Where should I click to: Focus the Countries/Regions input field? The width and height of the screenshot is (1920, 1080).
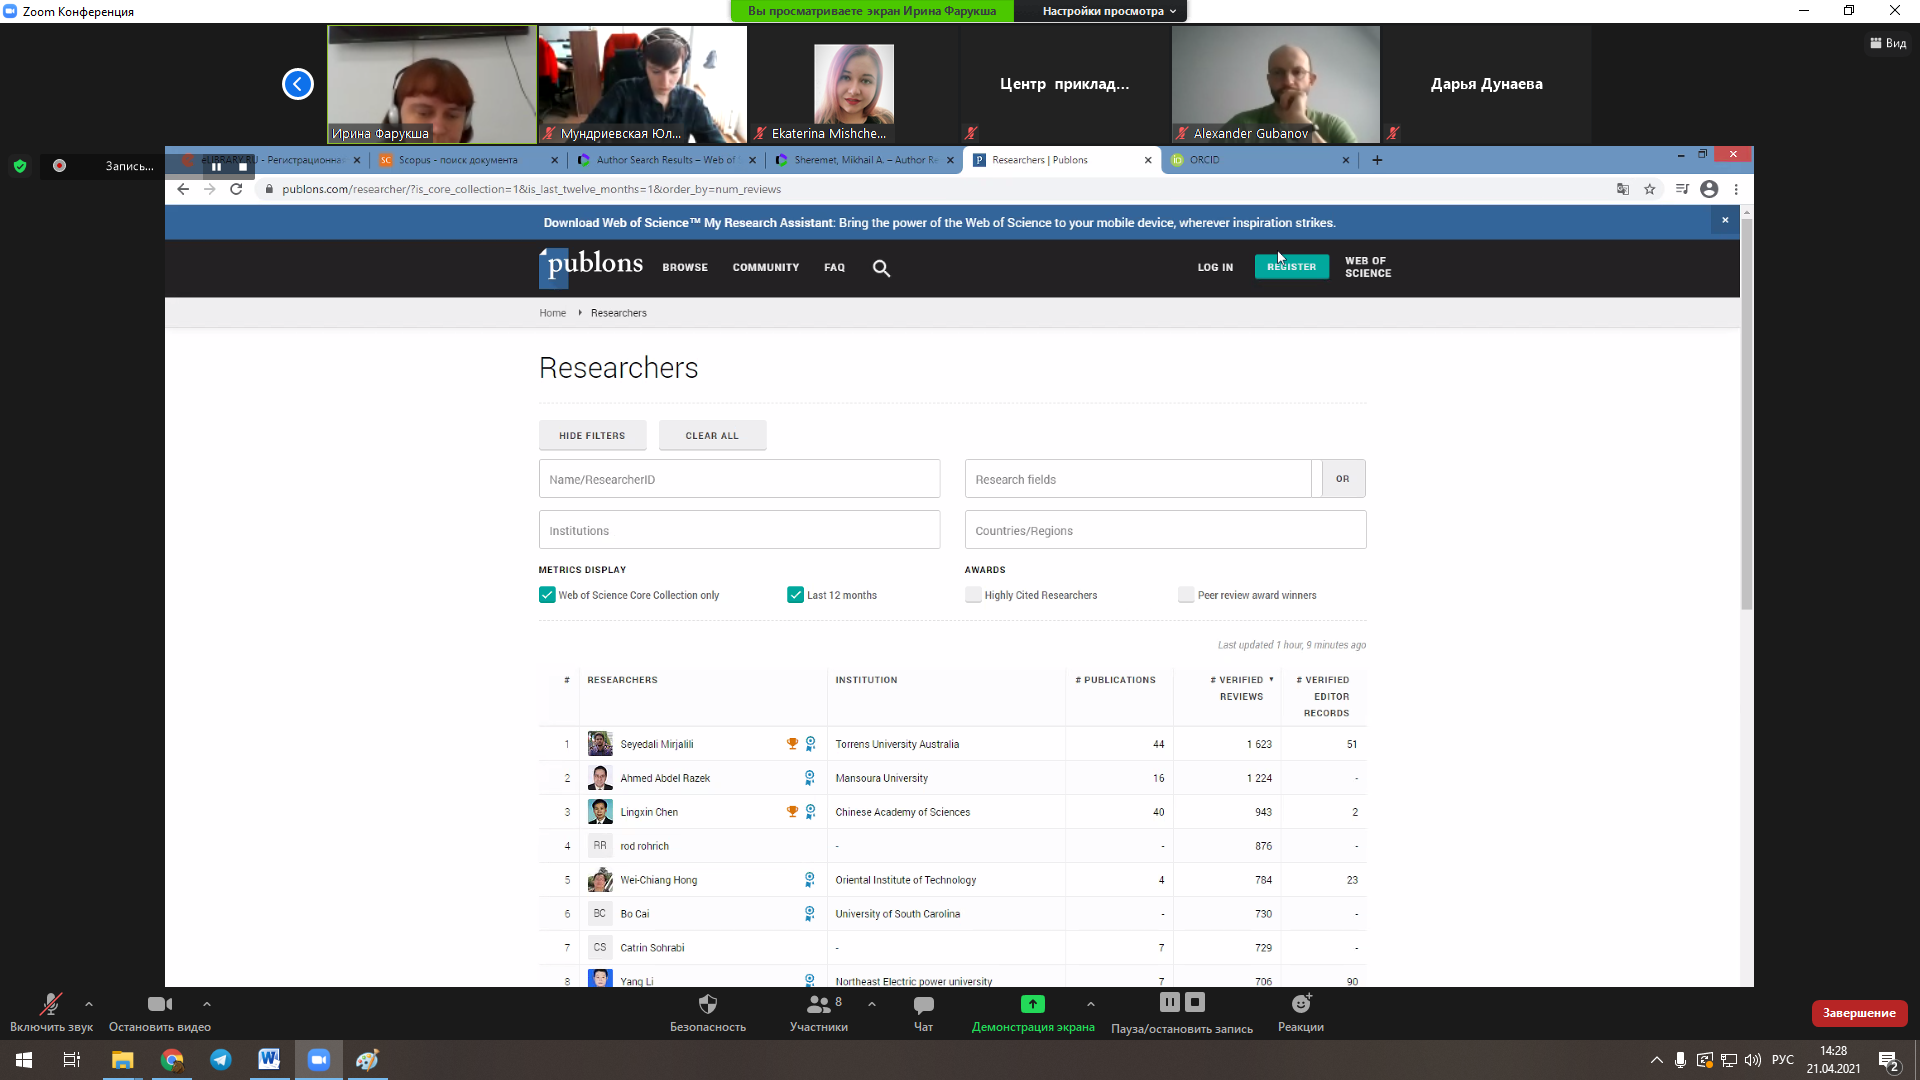coord(1165,530)
